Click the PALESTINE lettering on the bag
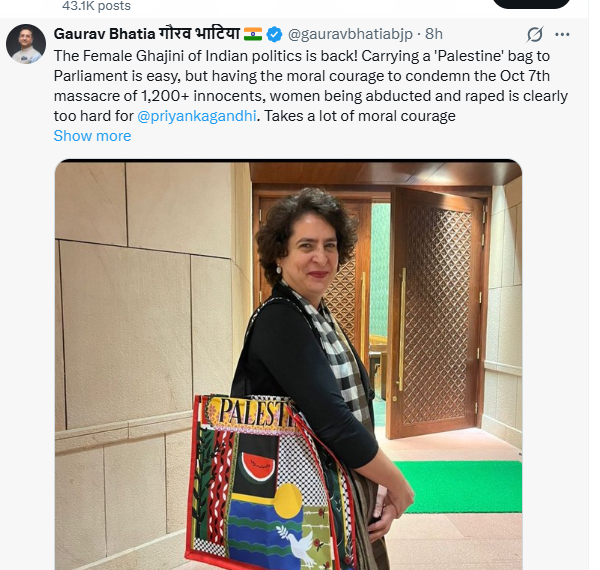Viewport: 600px width, 570px height. tap(254, 412)
